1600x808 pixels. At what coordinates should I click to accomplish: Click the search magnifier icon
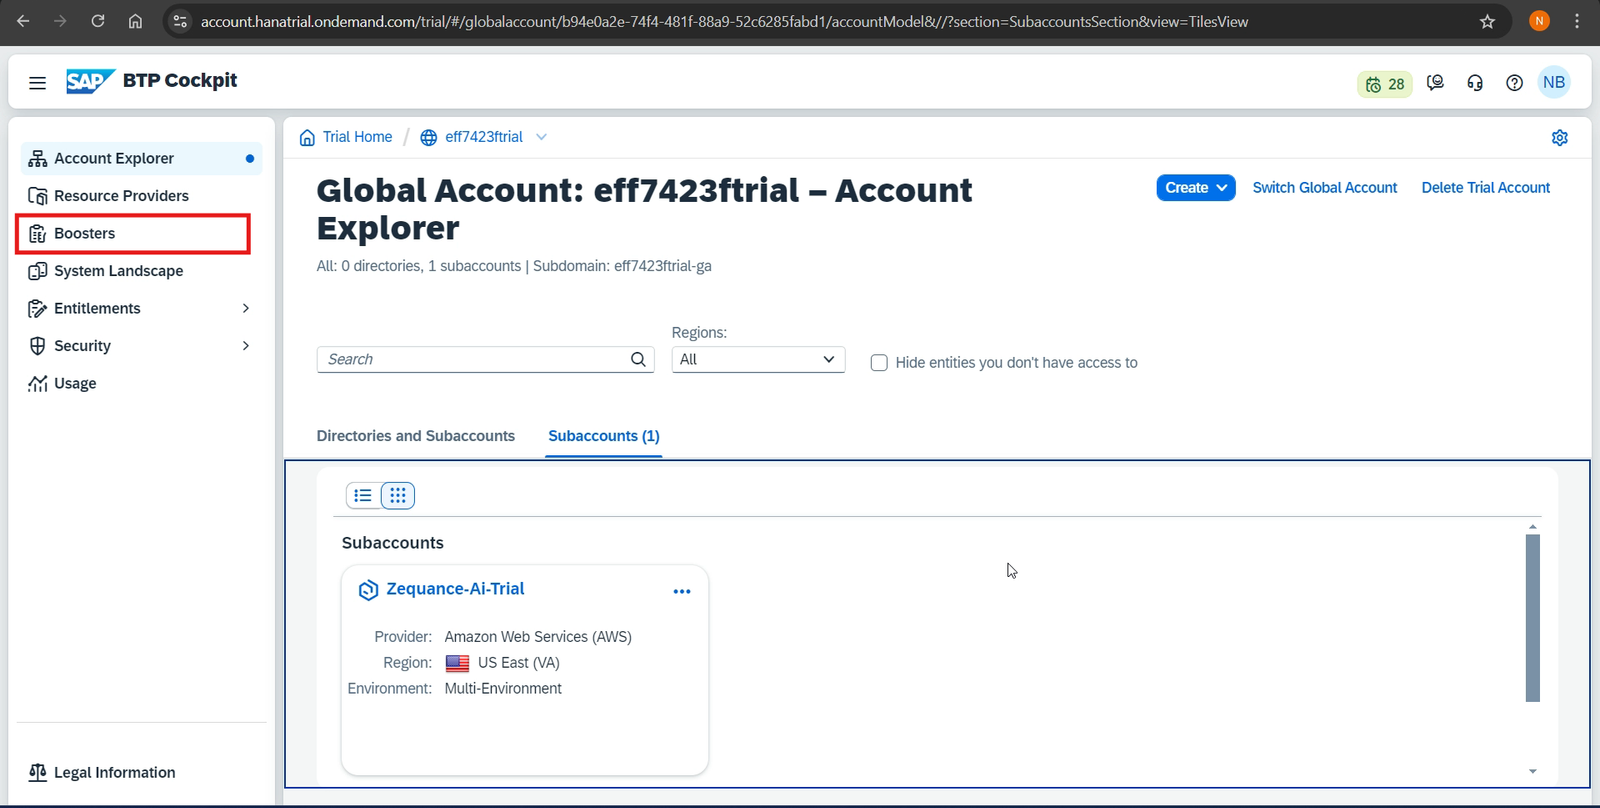pyautogui.click(x=638, y=359)
